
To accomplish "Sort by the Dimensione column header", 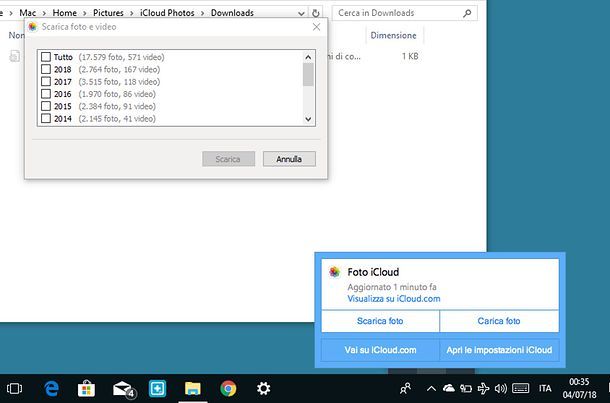I will pyautogui.click(x=394, y=35).
